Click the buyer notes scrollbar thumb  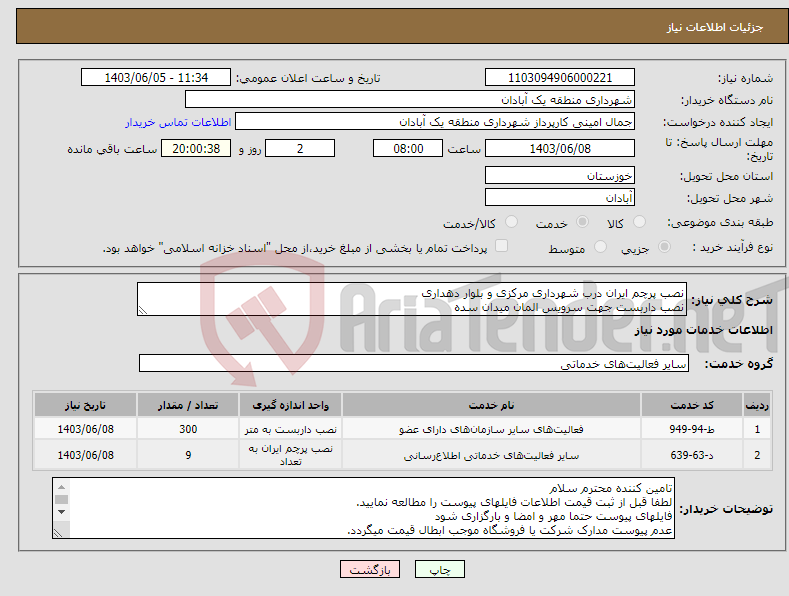61,499
